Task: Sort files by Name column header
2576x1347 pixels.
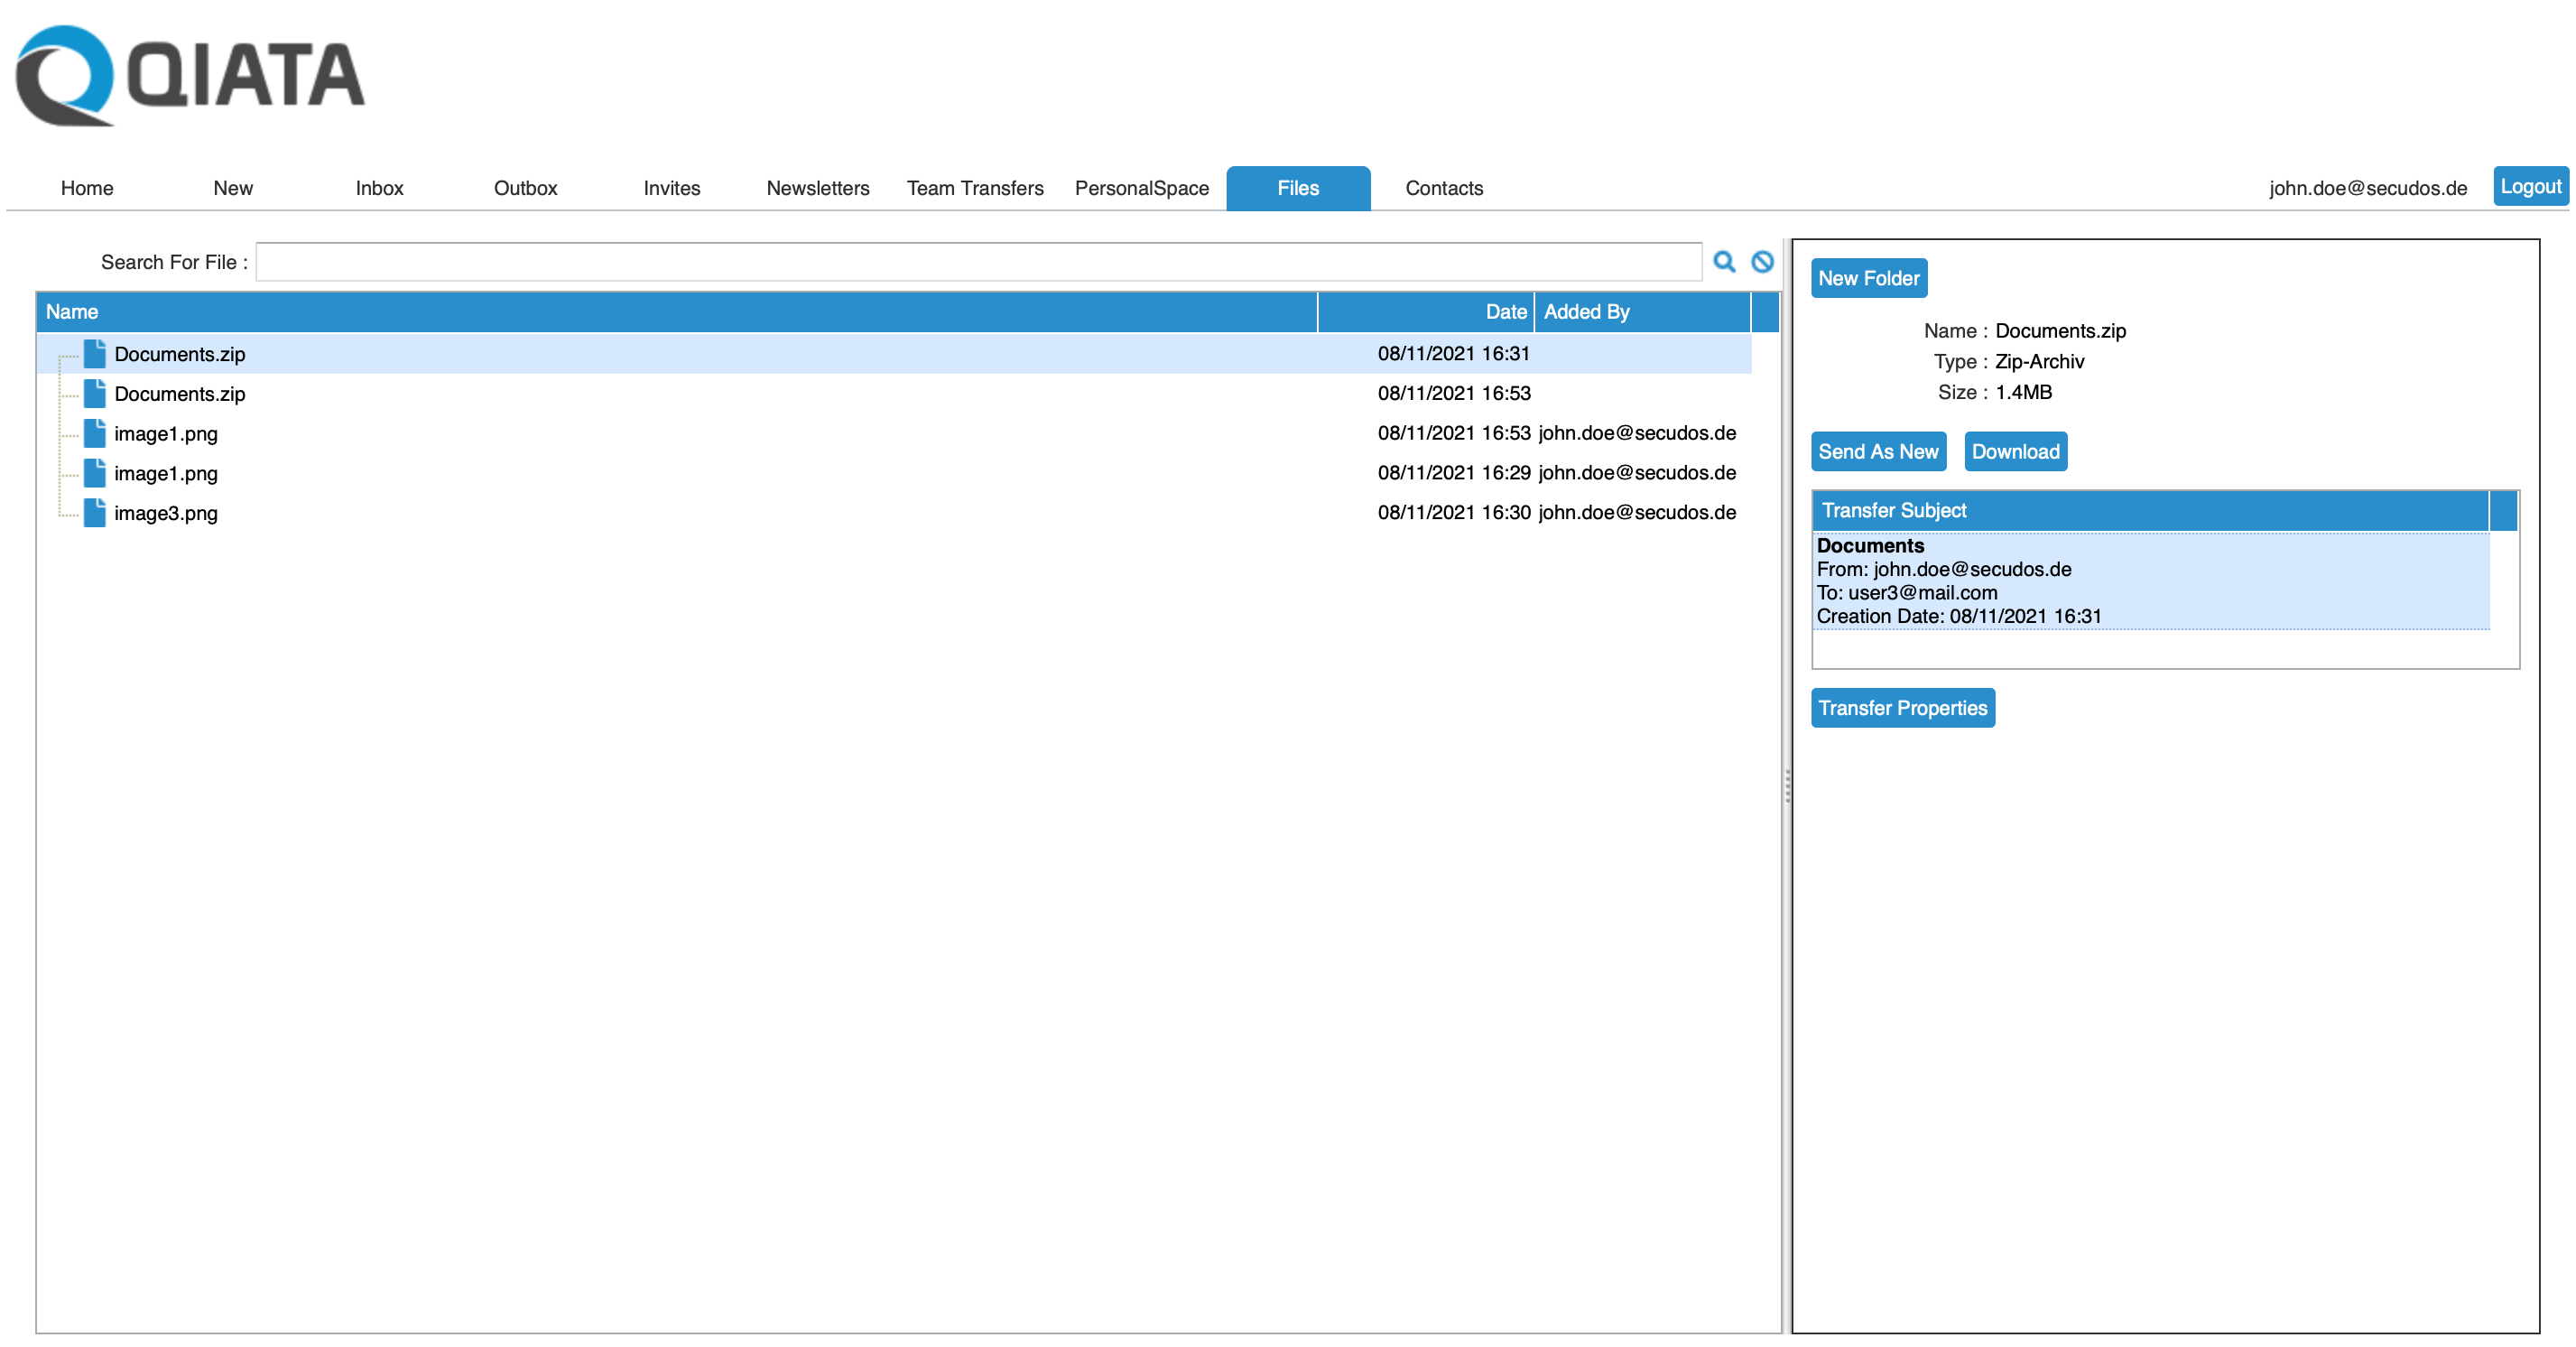Action: tap(72, 312)
